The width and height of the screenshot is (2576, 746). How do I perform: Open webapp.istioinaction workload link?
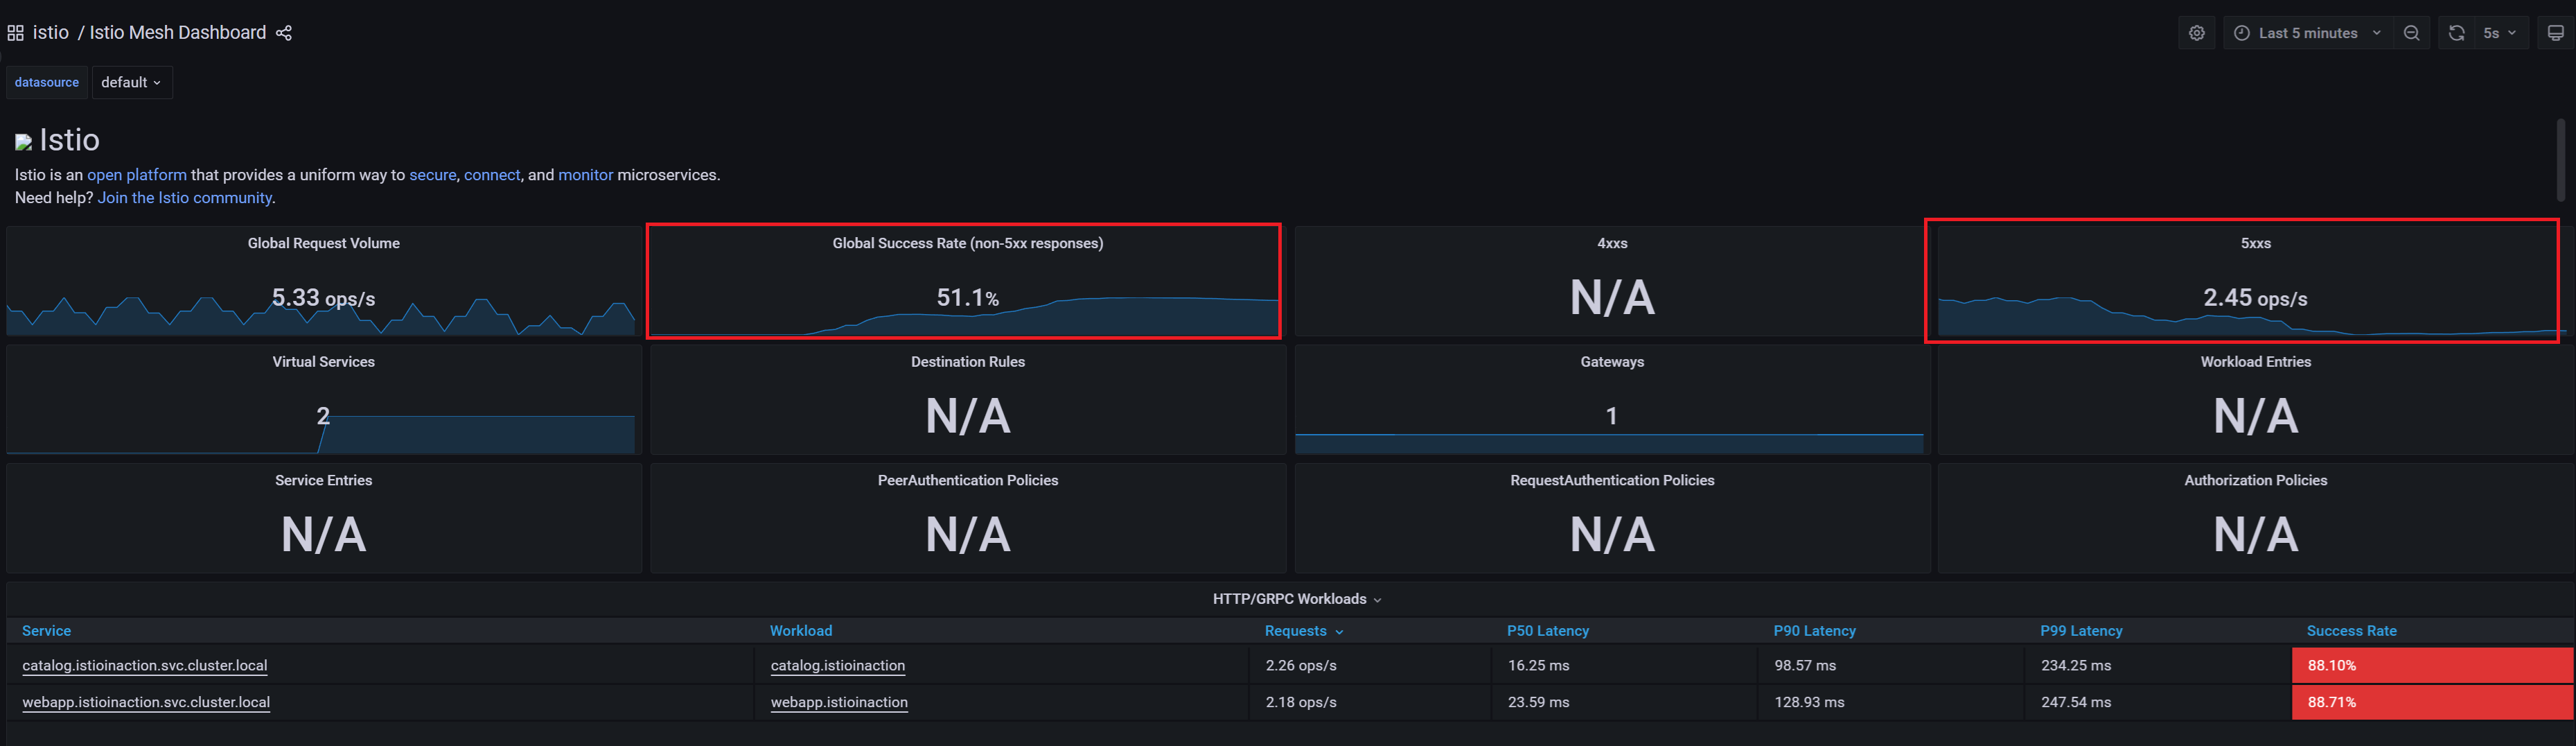pos(839,703)
